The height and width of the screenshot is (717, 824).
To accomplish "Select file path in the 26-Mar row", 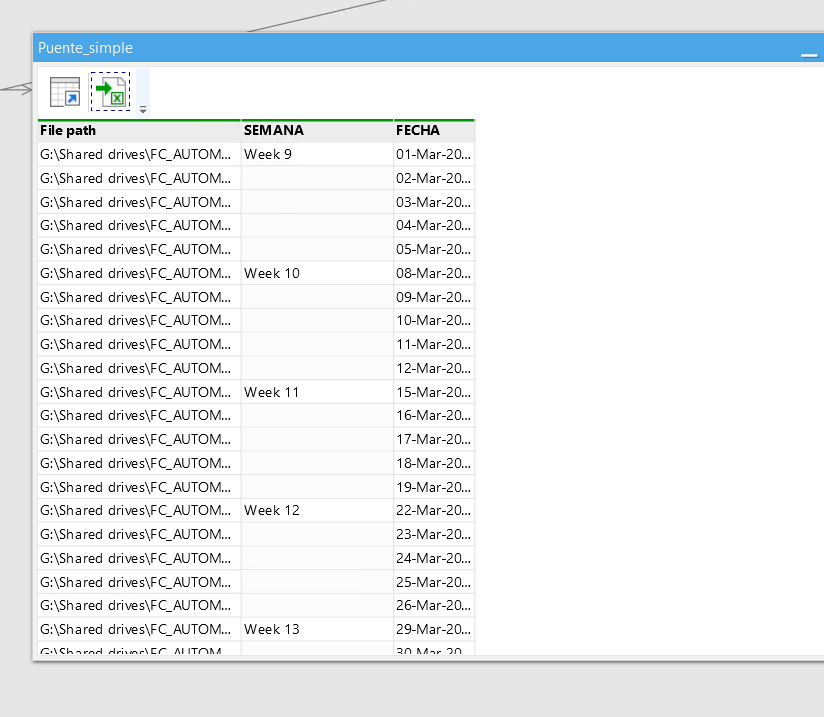I will click(x=139, y=606).
